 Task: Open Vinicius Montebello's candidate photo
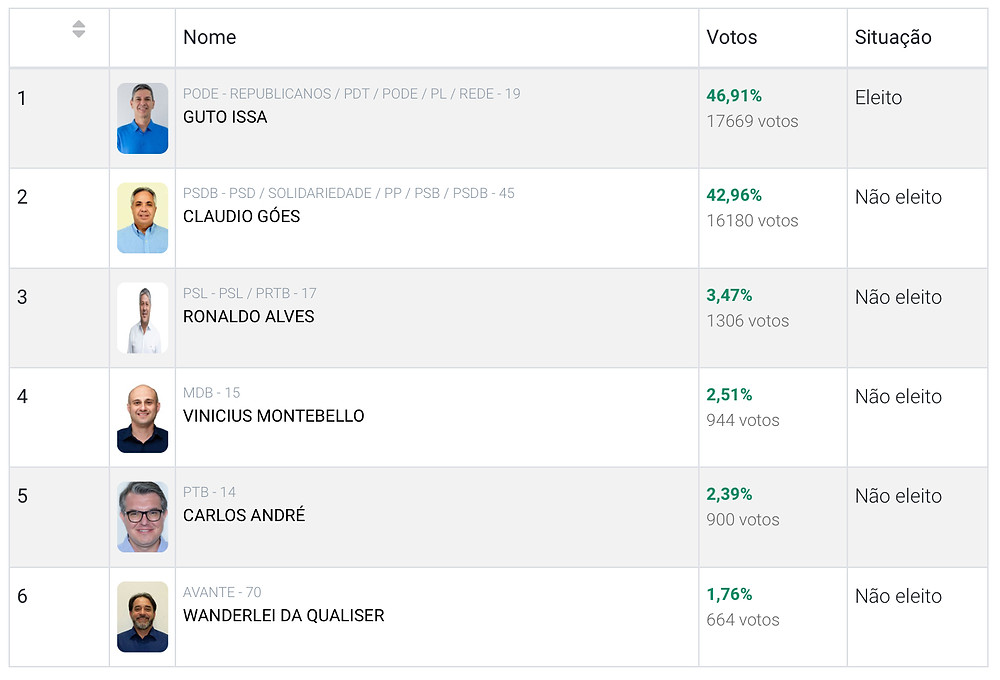(142, 417)
